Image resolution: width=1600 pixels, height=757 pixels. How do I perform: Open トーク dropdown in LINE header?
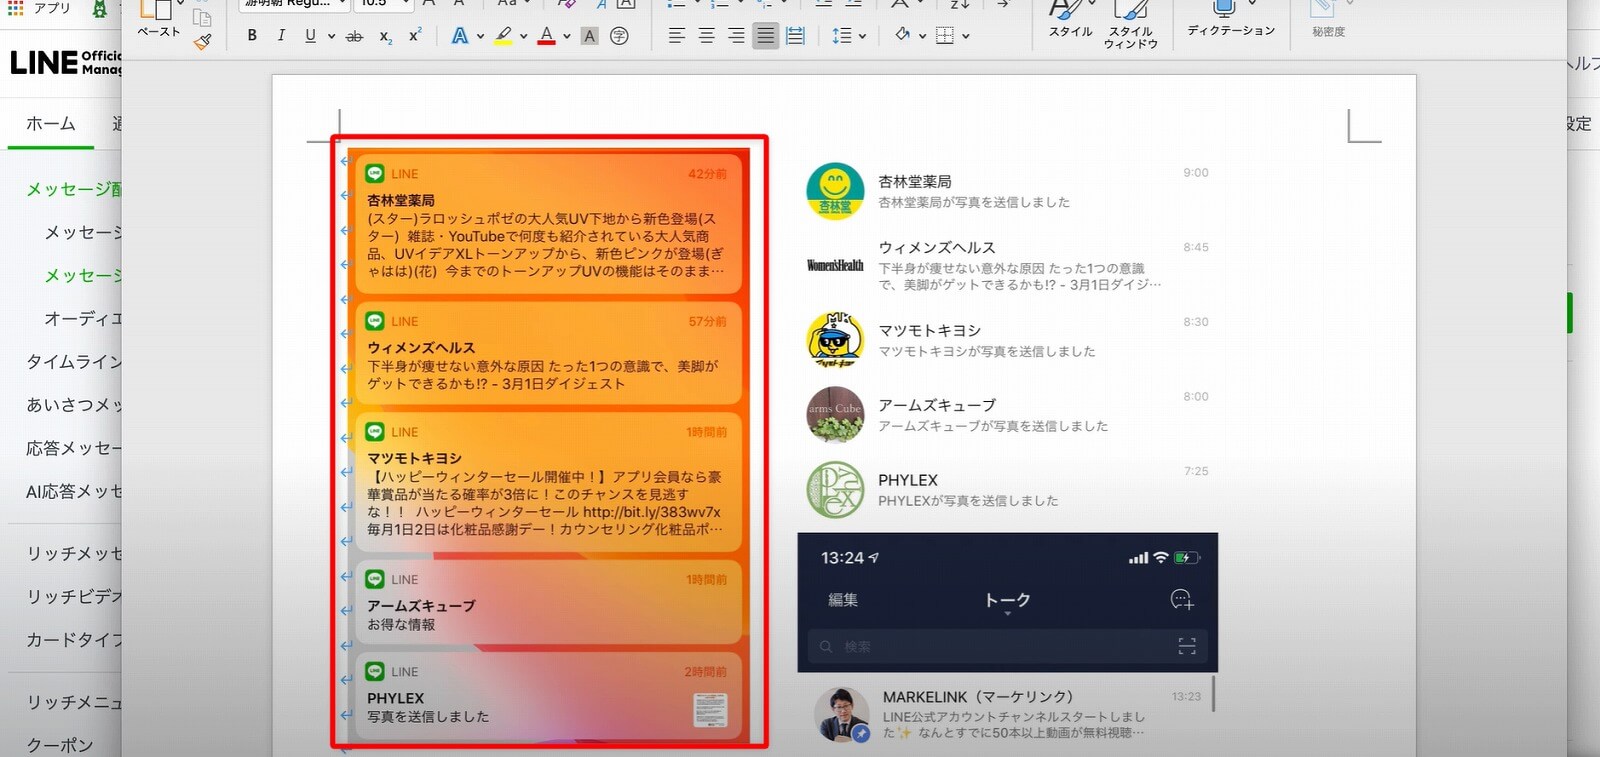[x=1007, y=601]
